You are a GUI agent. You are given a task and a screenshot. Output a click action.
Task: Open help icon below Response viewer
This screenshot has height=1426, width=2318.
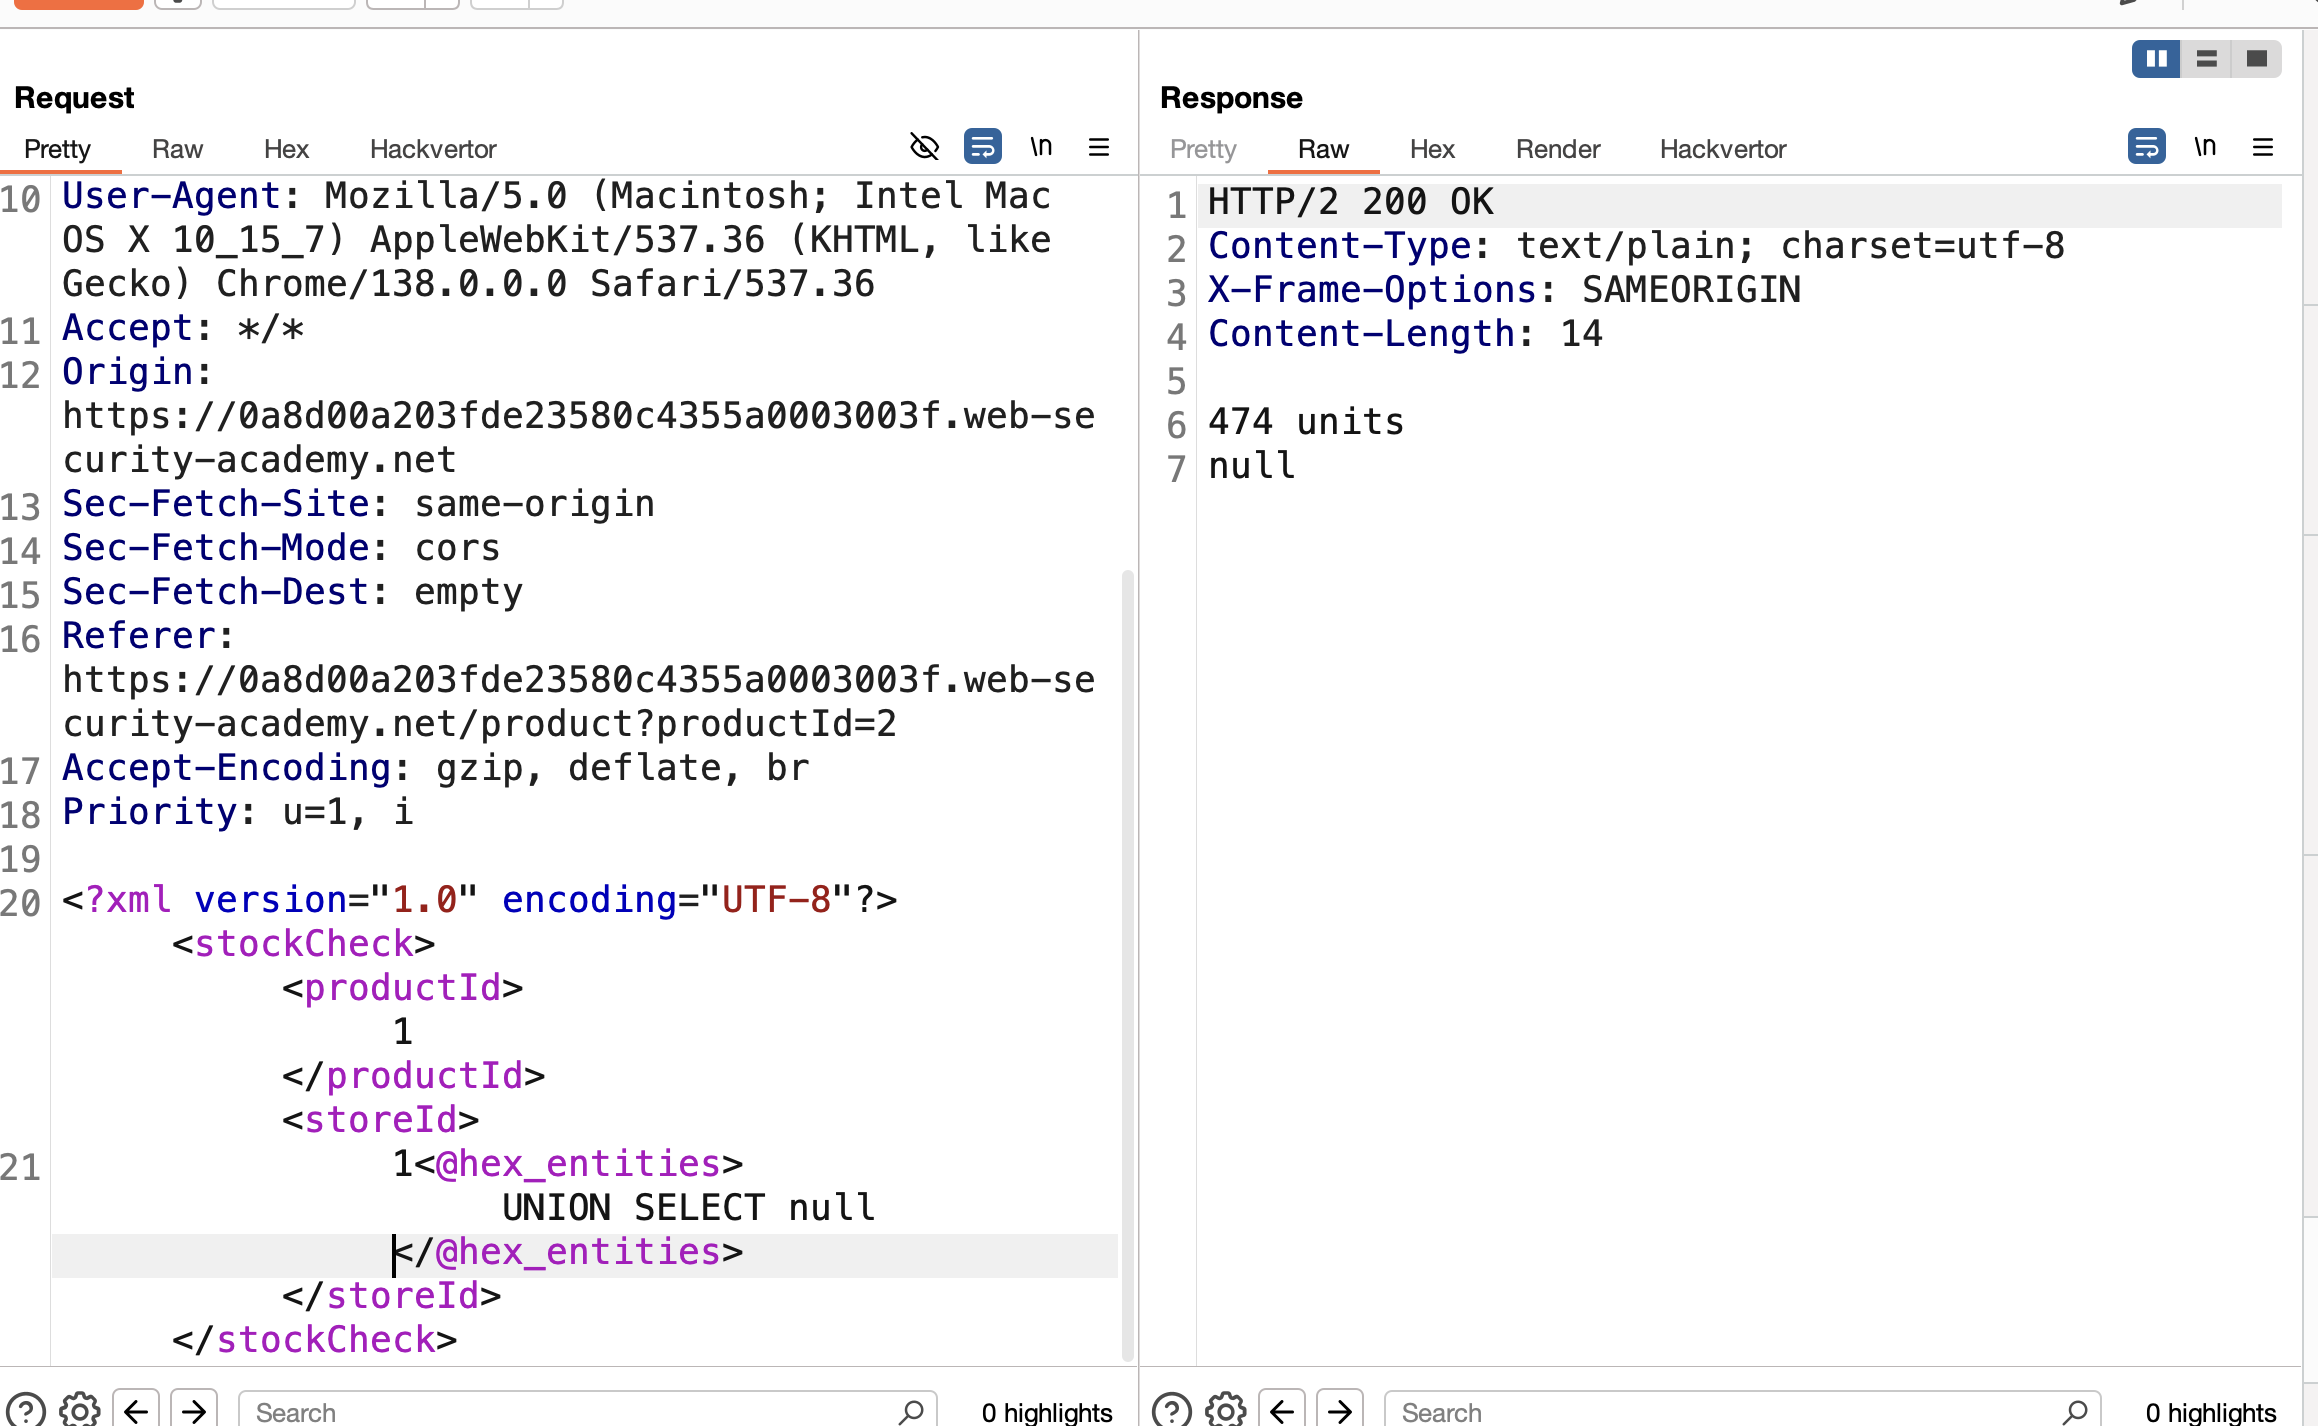coord(1172,1410)
